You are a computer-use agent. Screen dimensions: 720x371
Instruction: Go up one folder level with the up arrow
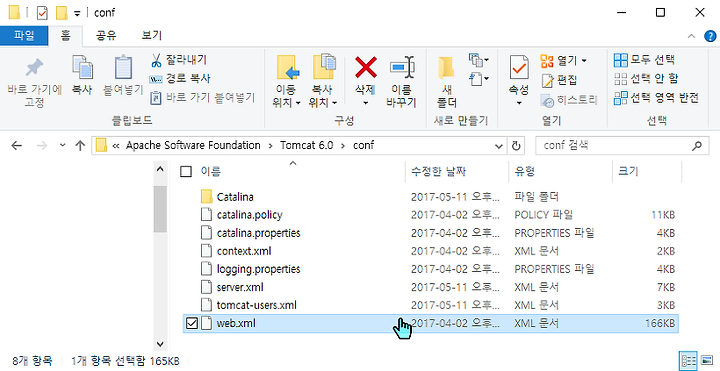(80, 146)
